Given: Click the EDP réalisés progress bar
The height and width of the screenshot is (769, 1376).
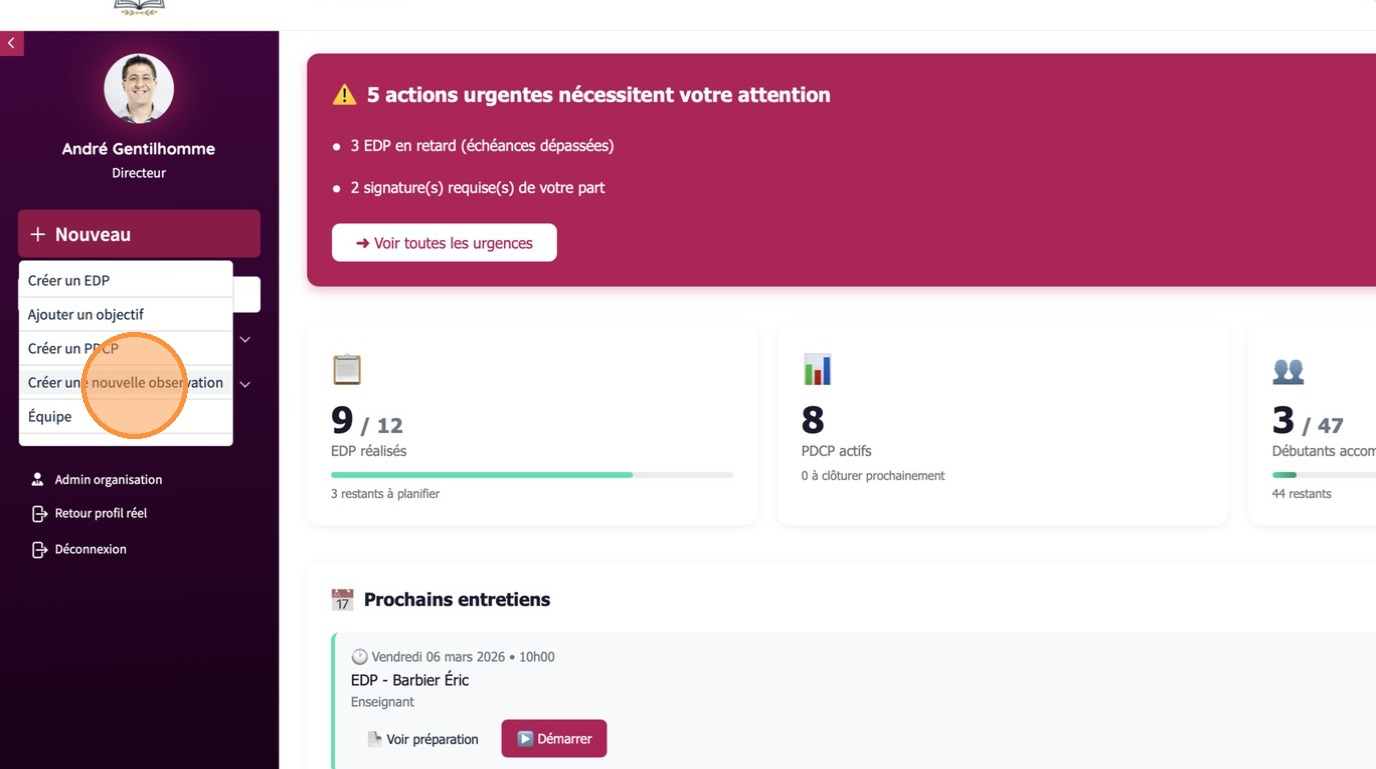Looking at the screenshot, I should tap(531, 475).
